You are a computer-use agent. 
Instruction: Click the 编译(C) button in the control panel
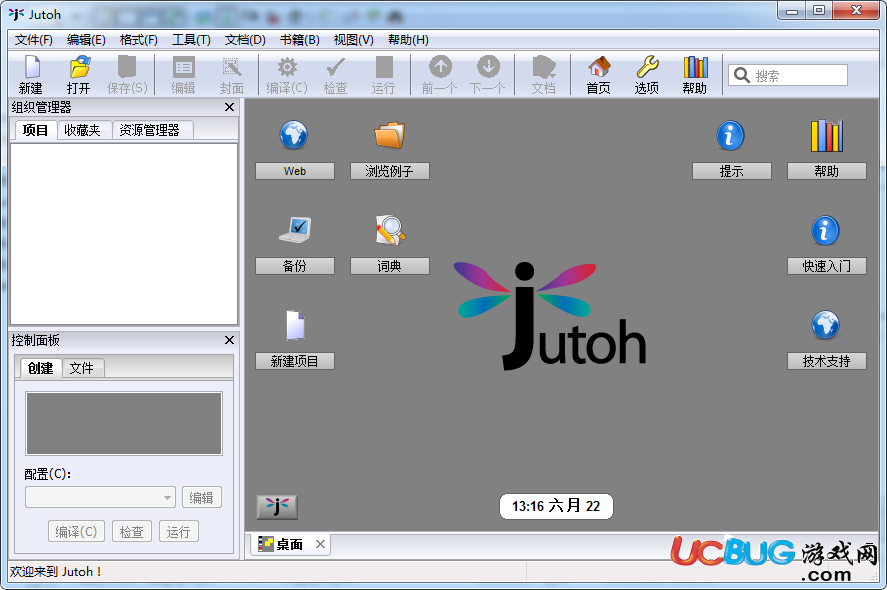[x=76, y=532]
